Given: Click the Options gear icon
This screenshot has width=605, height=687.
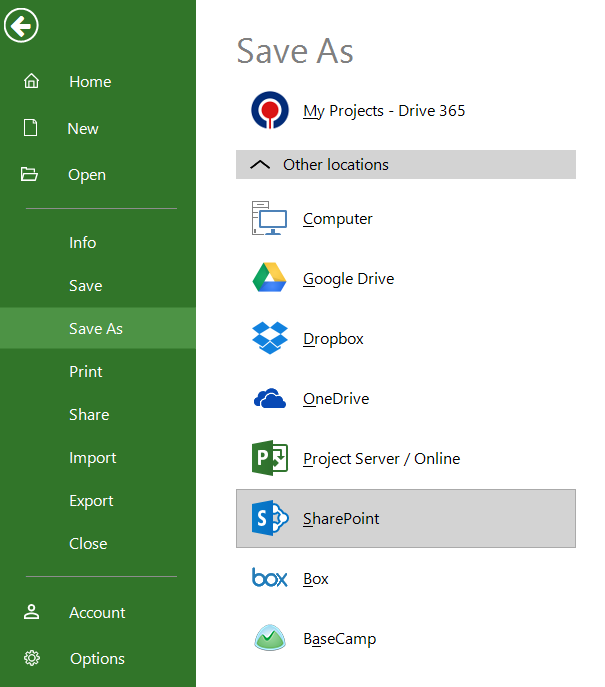Looking at the screenshot, I should [32, 658].
